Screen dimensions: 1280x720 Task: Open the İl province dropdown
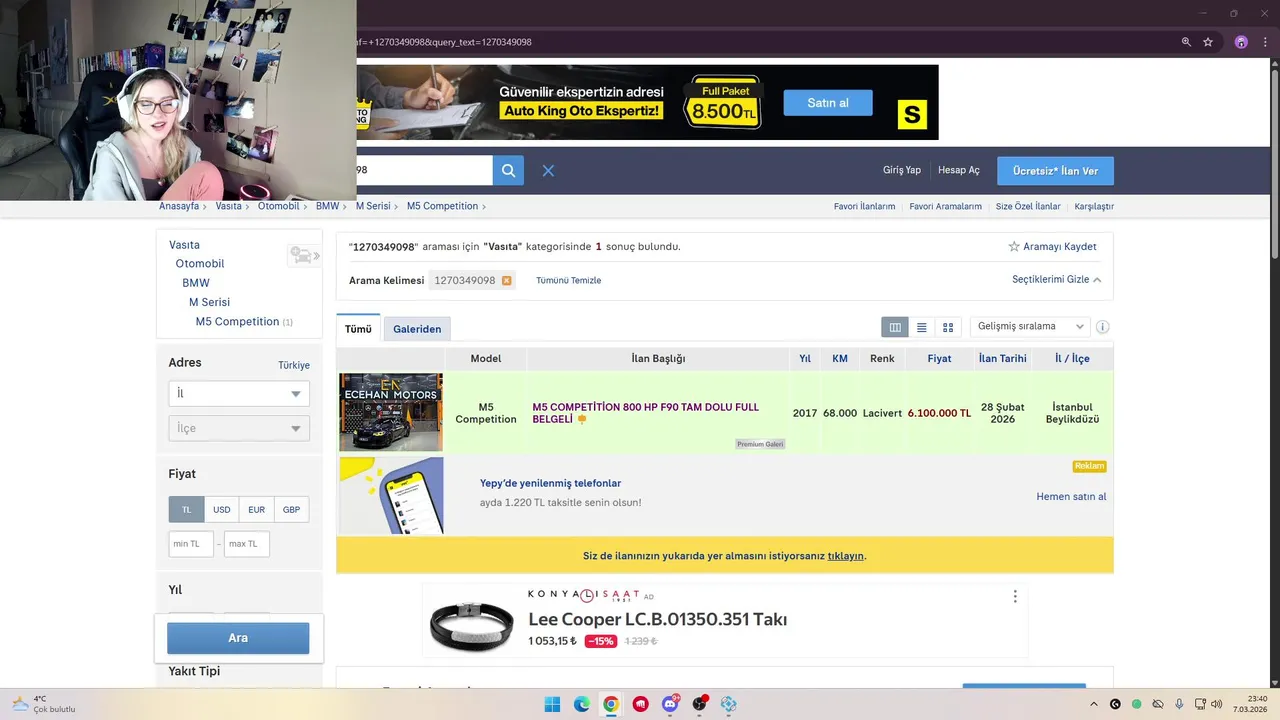[239, 394]
